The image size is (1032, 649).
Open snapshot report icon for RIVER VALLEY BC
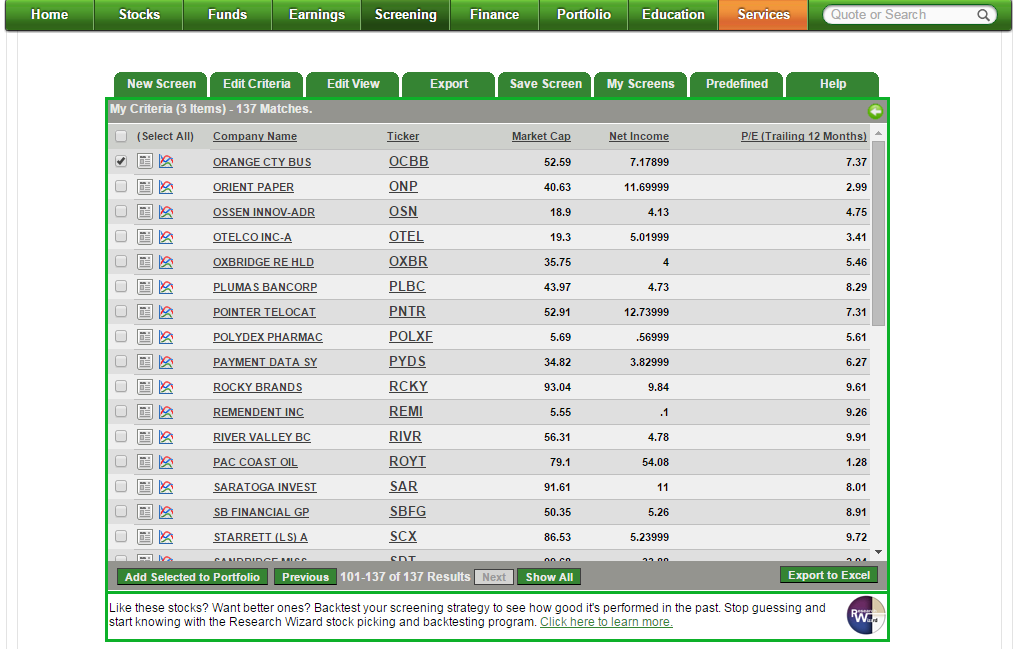pos(145,436)
